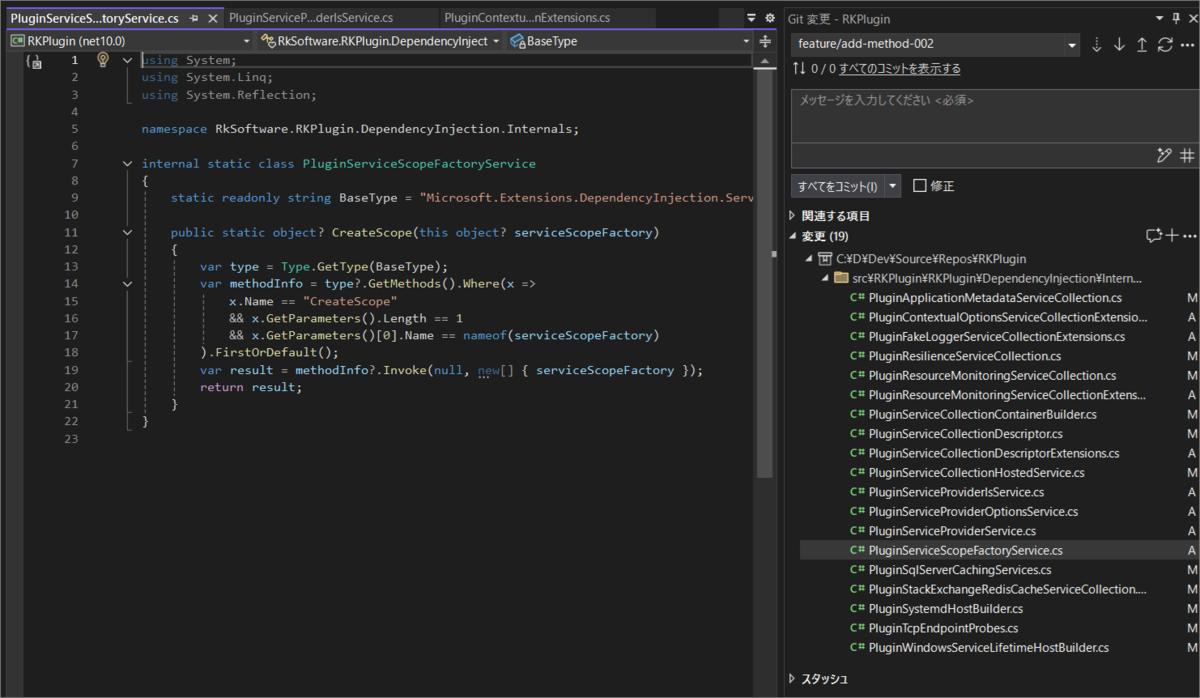
Task: Collapse the repository root tree node
Action: click(810, 258)
